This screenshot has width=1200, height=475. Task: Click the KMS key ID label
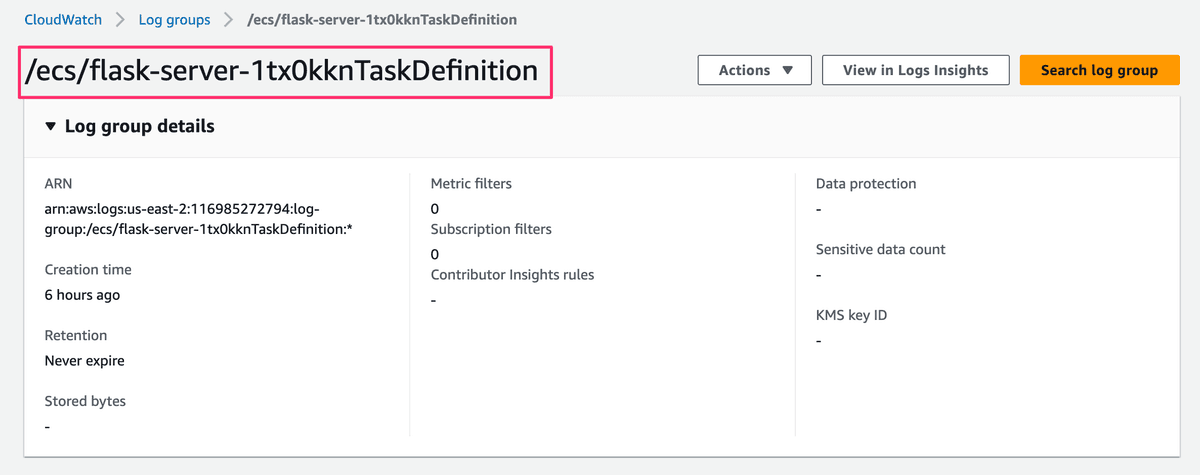(851, 315)
